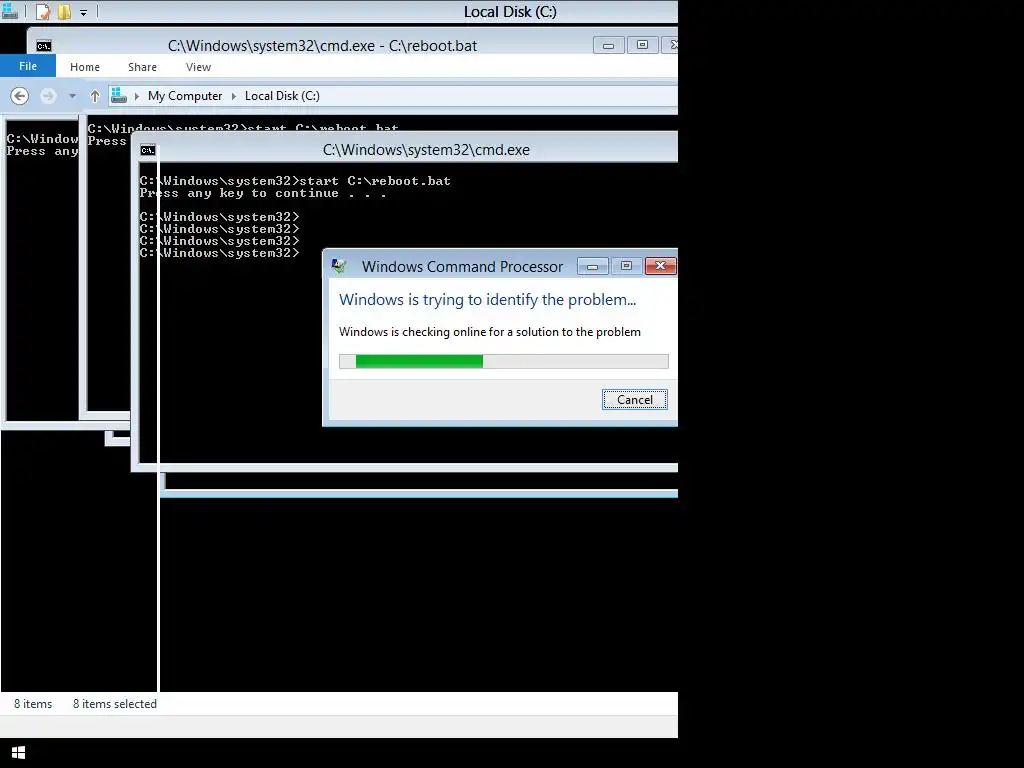
Task: Click the '8 items' status bar text
Action: (x=33, y=703)
